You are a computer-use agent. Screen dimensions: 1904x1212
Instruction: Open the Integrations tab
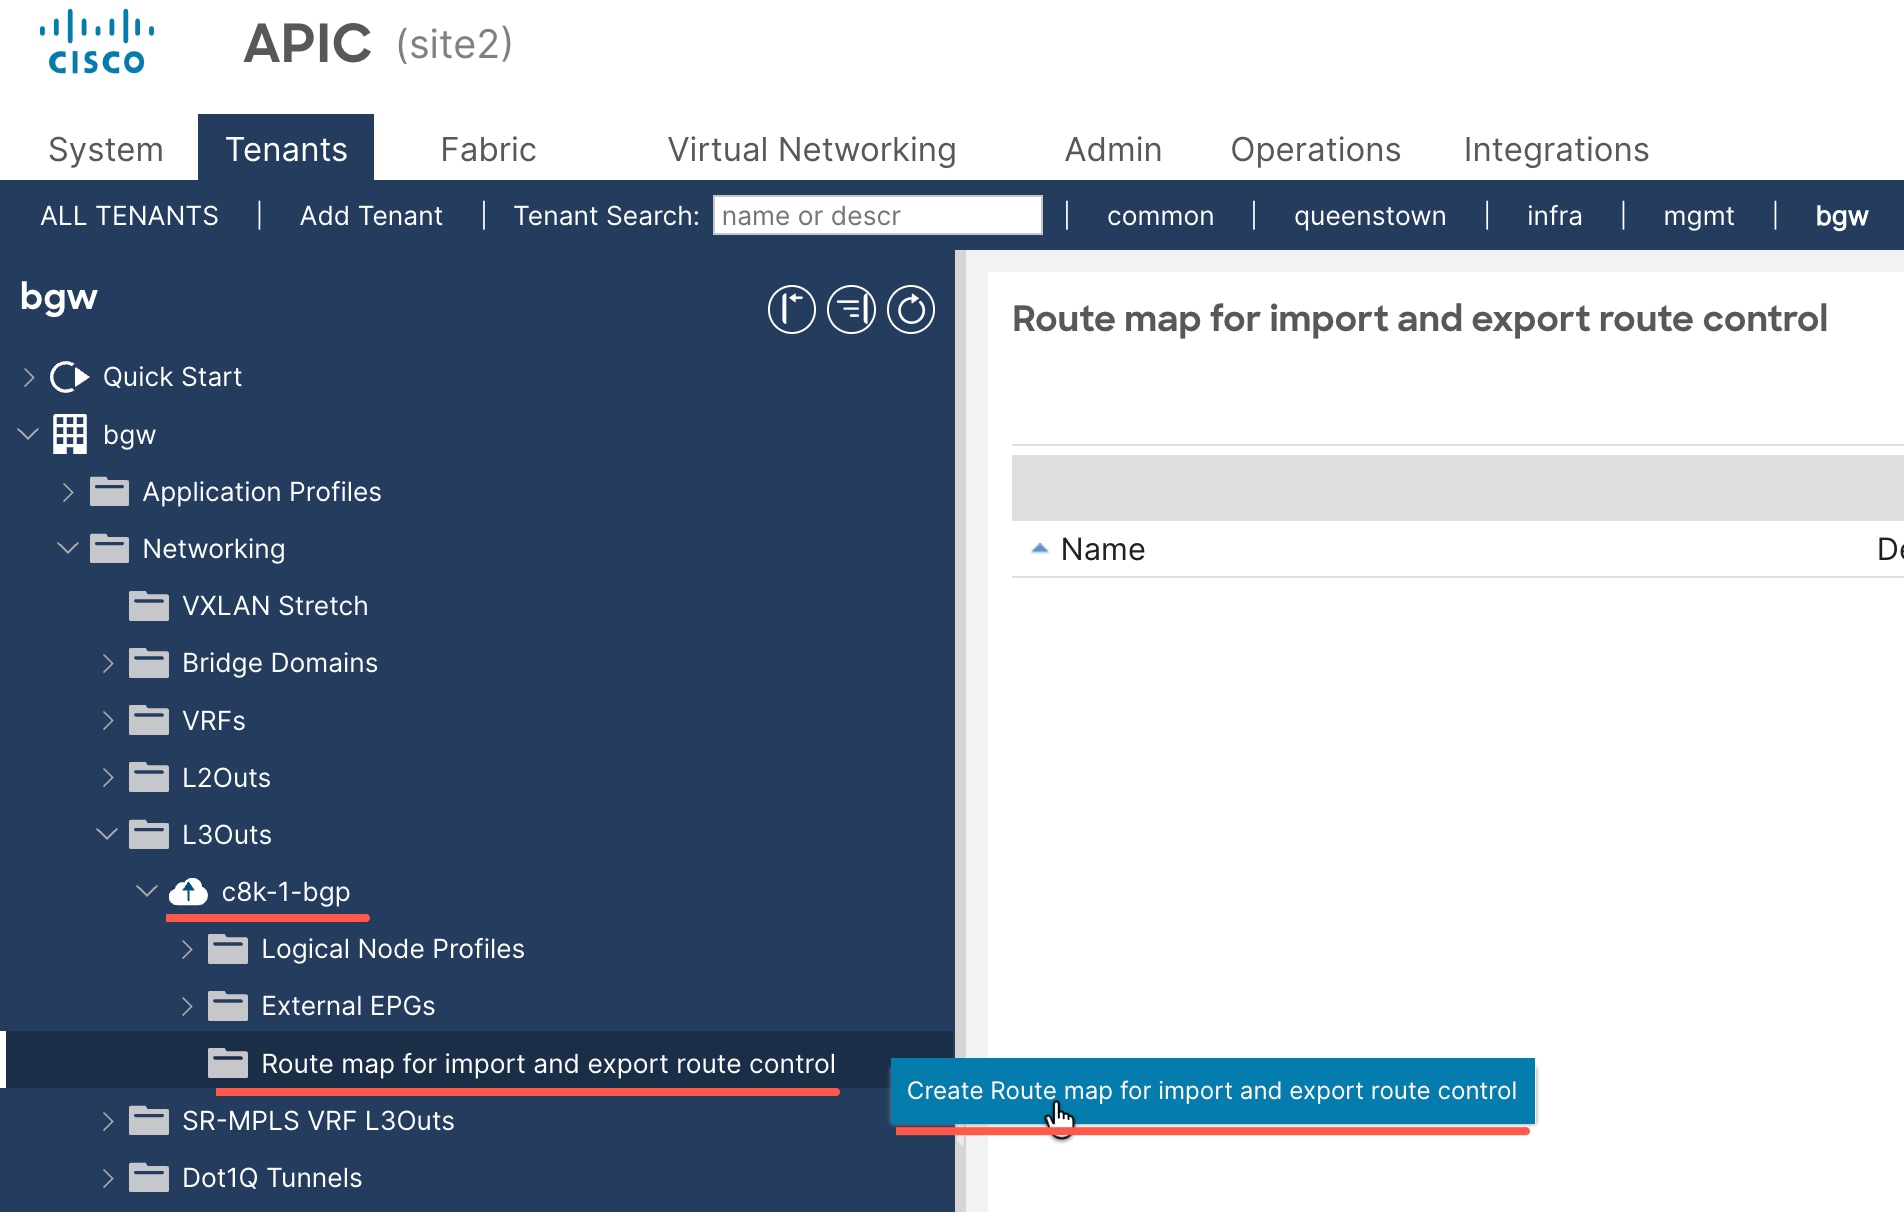[1556, 149]
